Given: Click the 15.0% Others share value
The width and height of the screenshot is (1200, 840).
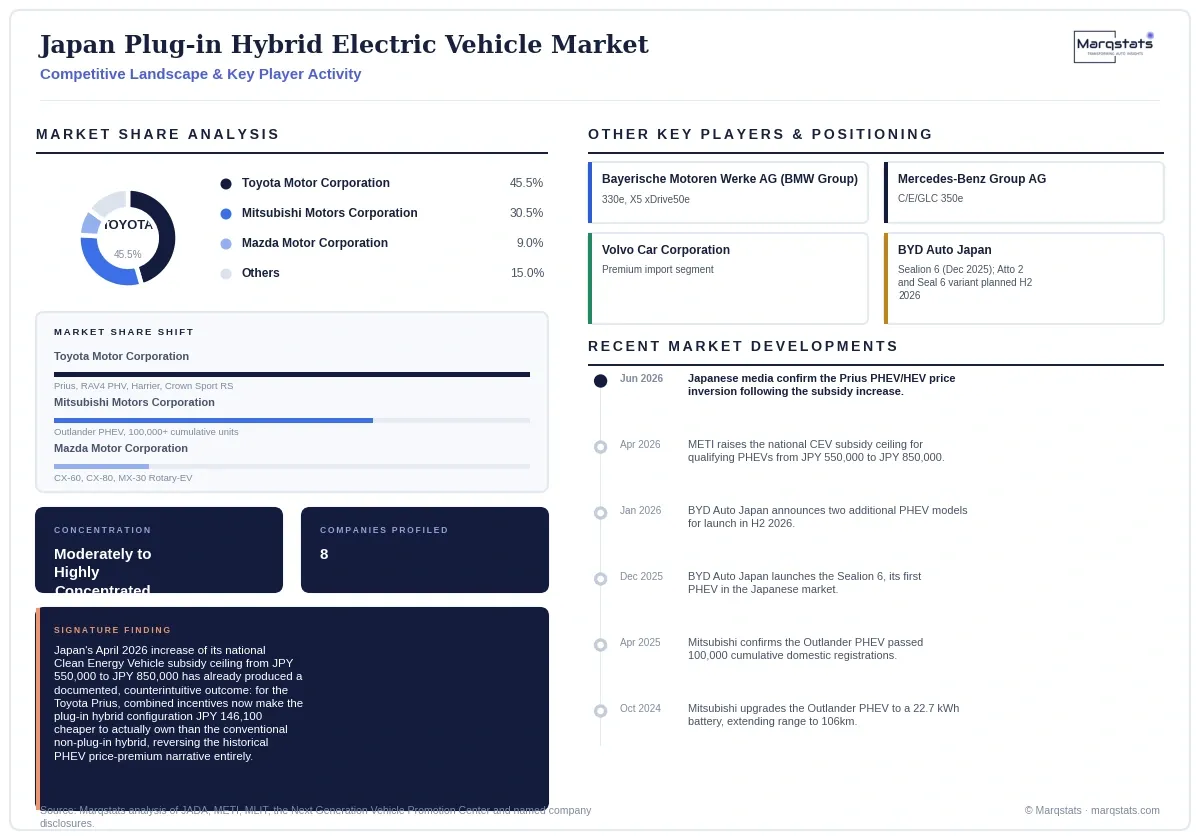Looking at the screenshot, I should click(x=527, y=273).
